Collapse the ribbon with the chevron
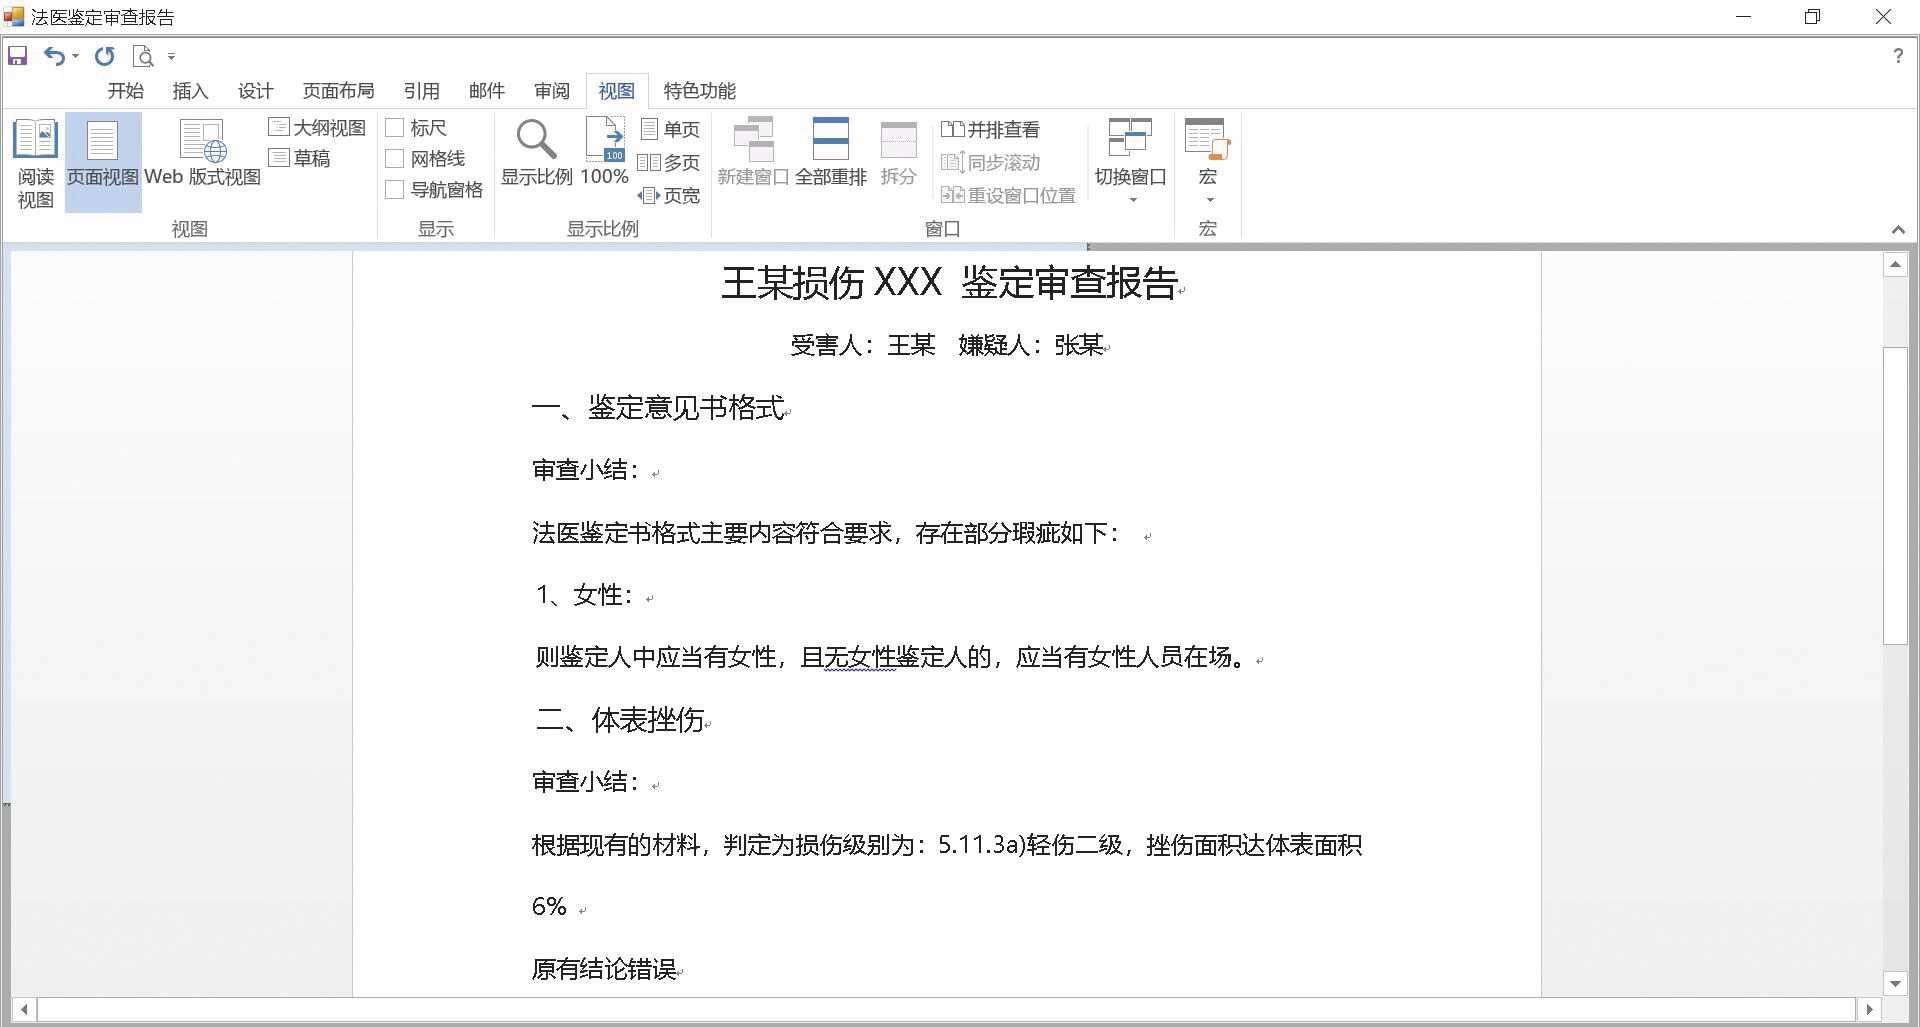This screenshot has height=1027, width=1920. (x=1898, y=229)
